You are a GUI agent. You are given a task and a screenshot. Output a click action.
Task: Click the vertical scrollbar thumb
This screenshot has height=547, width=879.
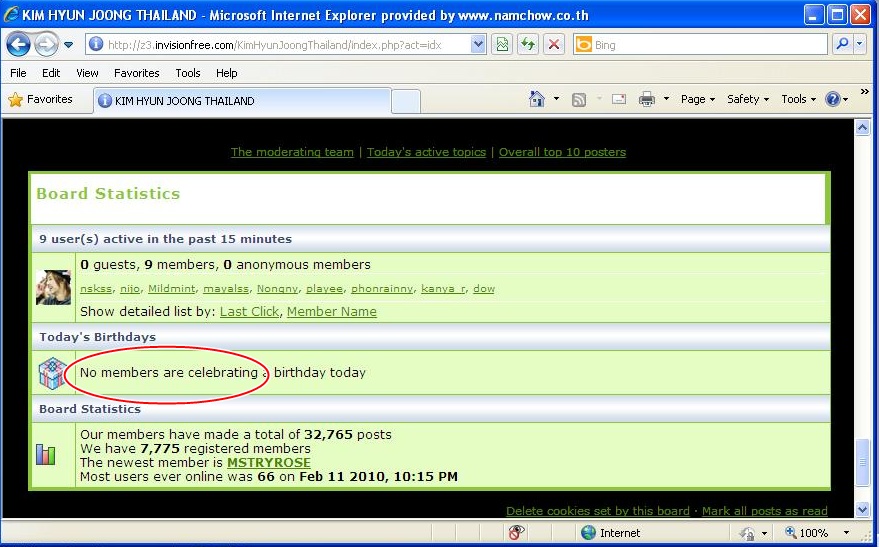(863, 462)
